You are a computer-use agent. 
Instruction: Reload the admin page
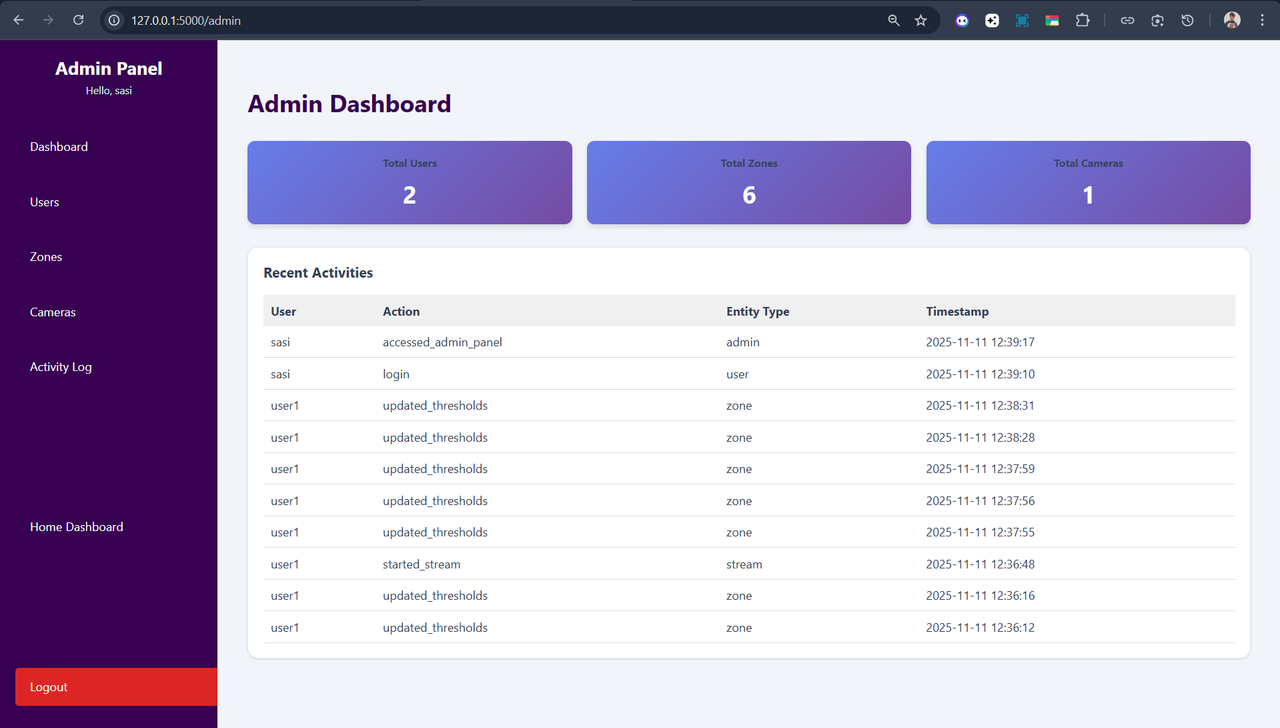click(x=78, y=20)
